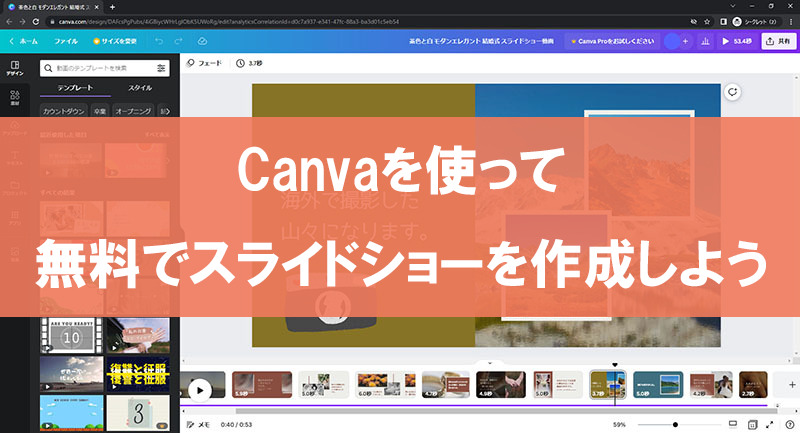800x433 pixels.
Task: Click the horizontal timeline scrollbar
Action: [505, 411]
